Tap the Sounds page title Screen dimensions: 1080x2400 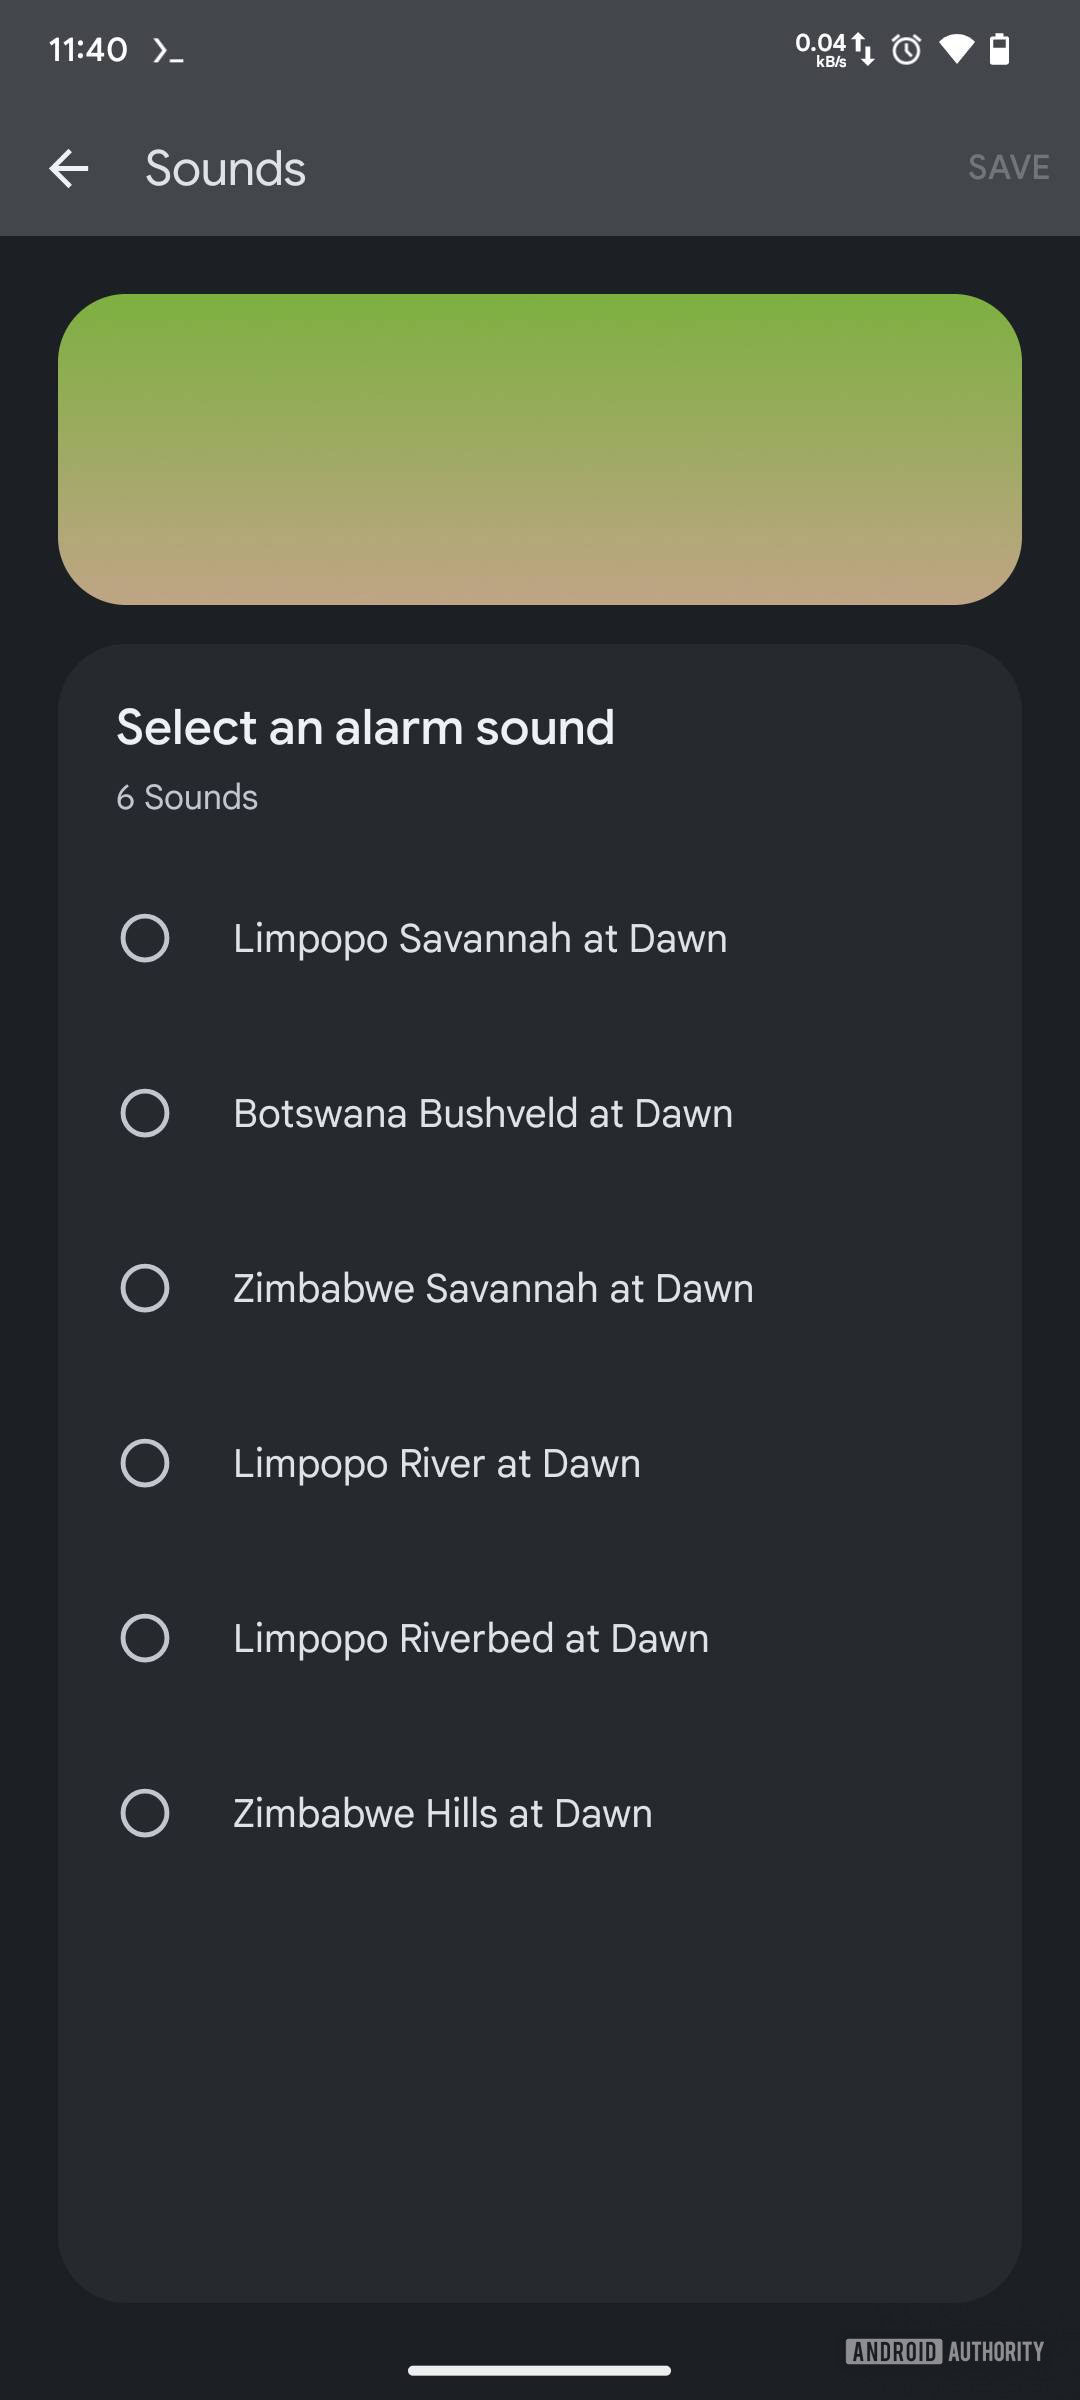point(225,168)
